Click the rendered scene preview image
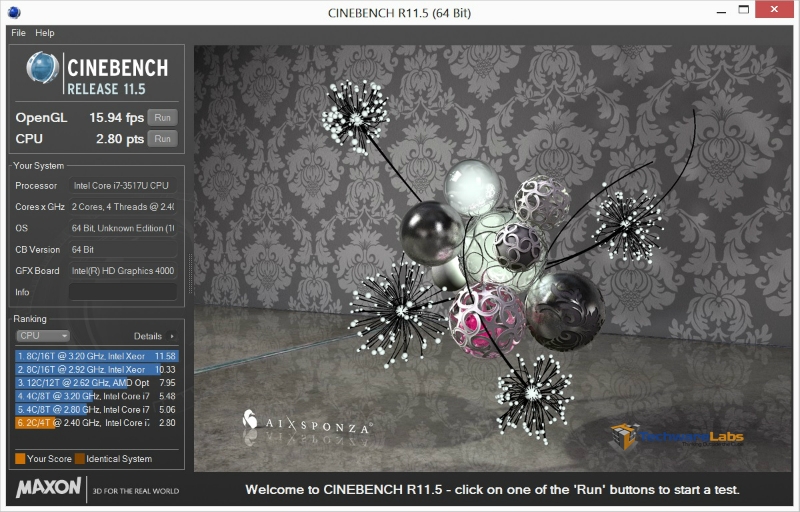Image resolution: width=800 pixels, height=512 pixels. pos(492,258)
